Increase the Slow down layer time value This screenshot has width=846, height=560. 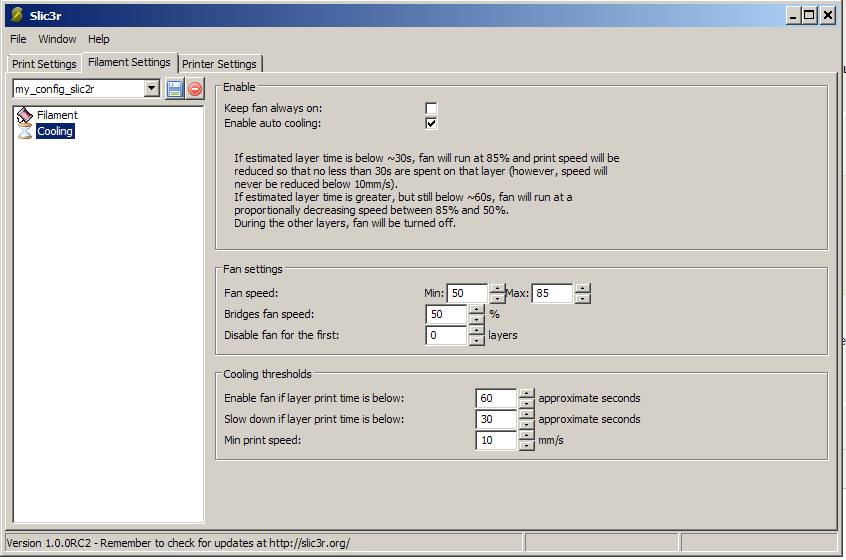tap(527, 414)
